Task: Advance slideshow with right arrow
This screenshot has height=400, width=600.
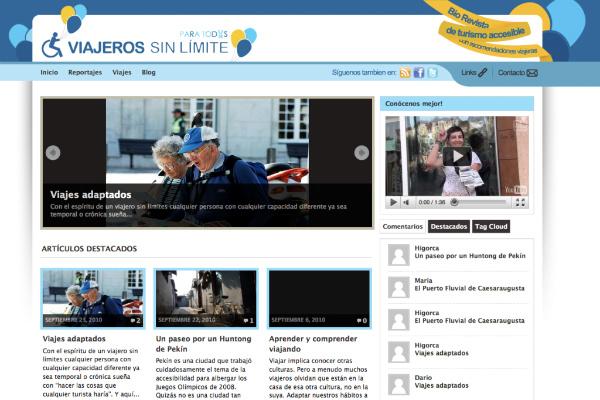Action: (362, 153)
